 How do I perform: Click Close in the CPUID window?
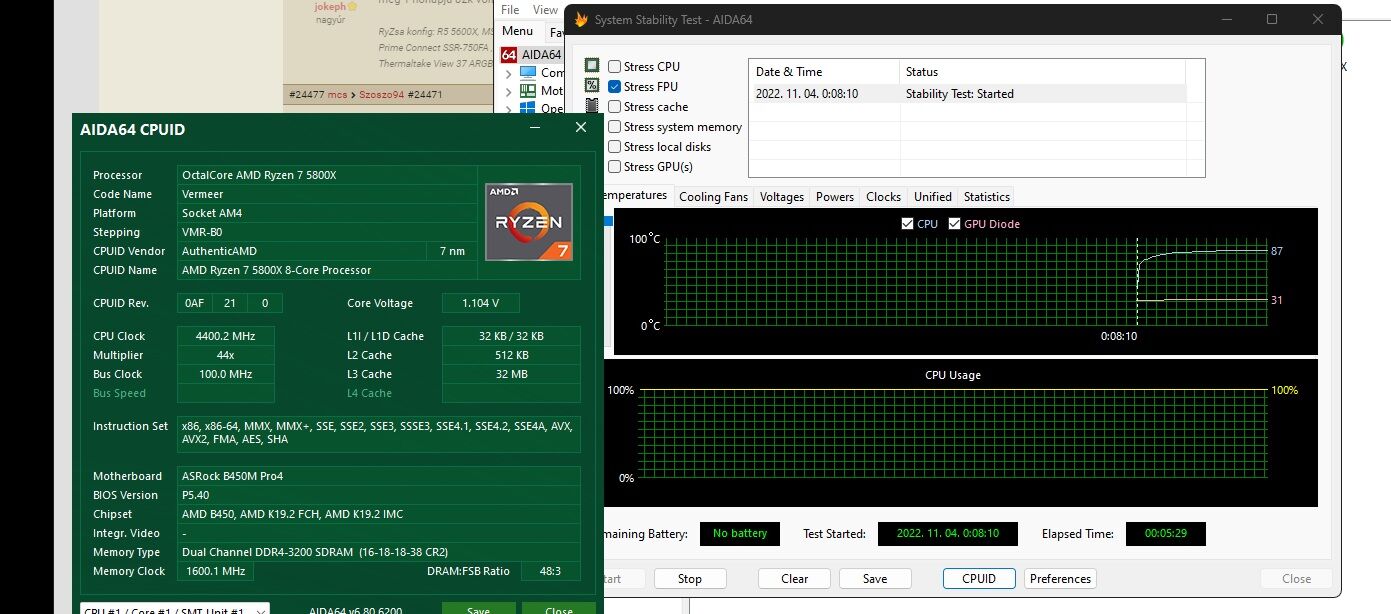coord(559,610)
